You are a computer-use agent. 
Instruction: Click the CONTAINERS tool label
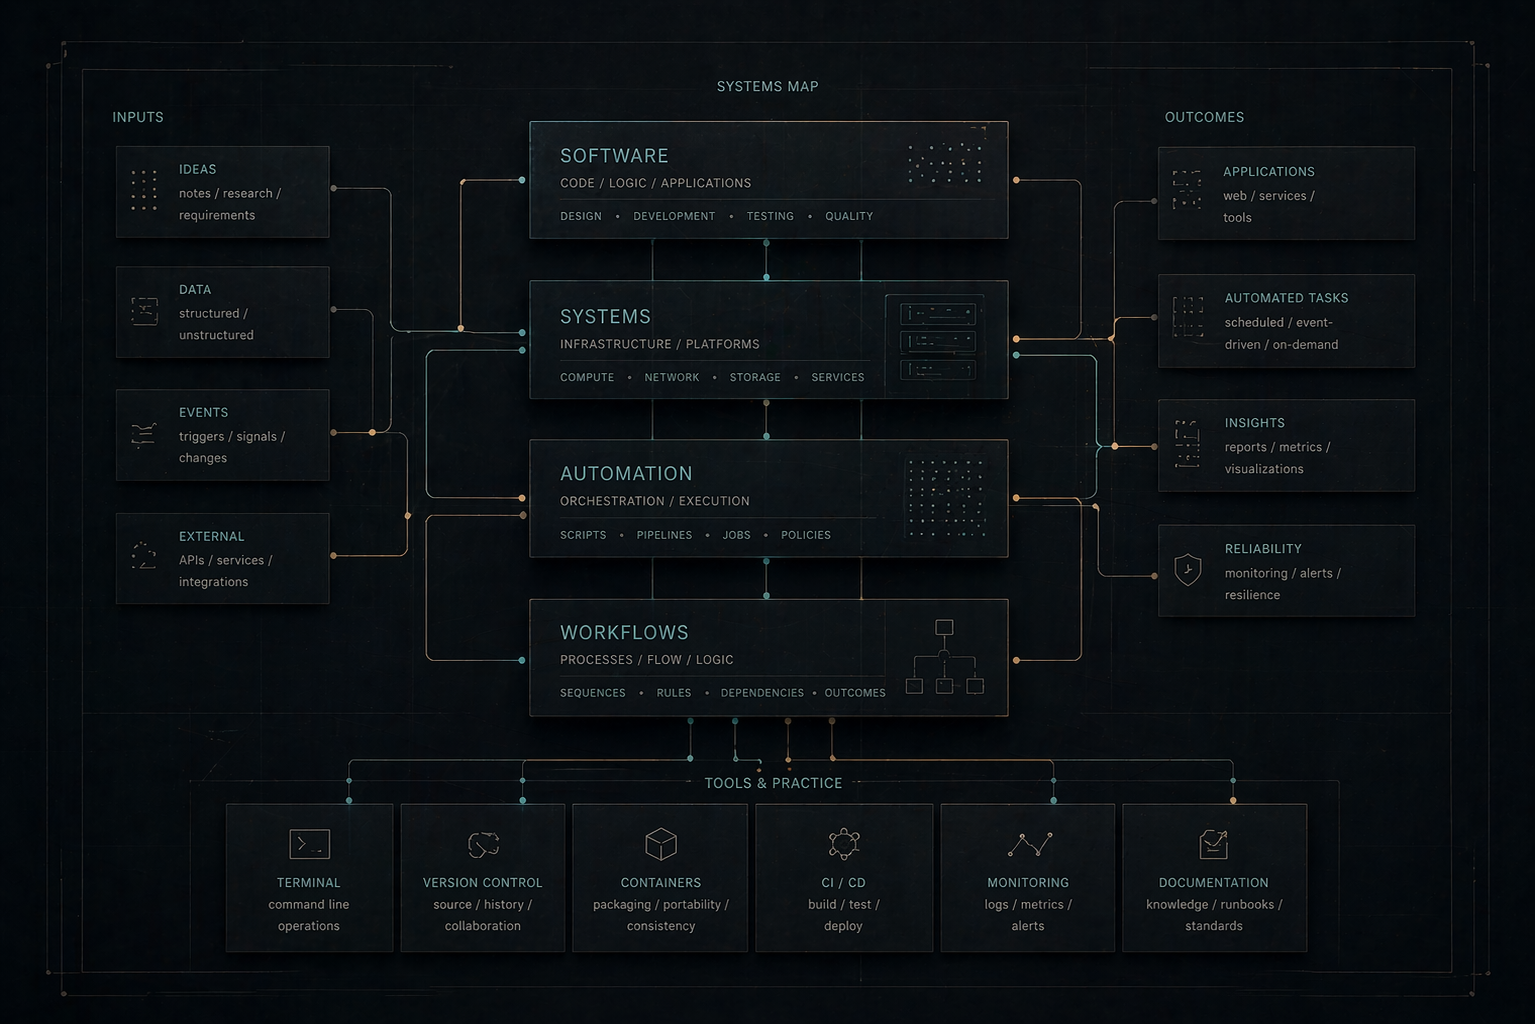[x=661, y=883]
